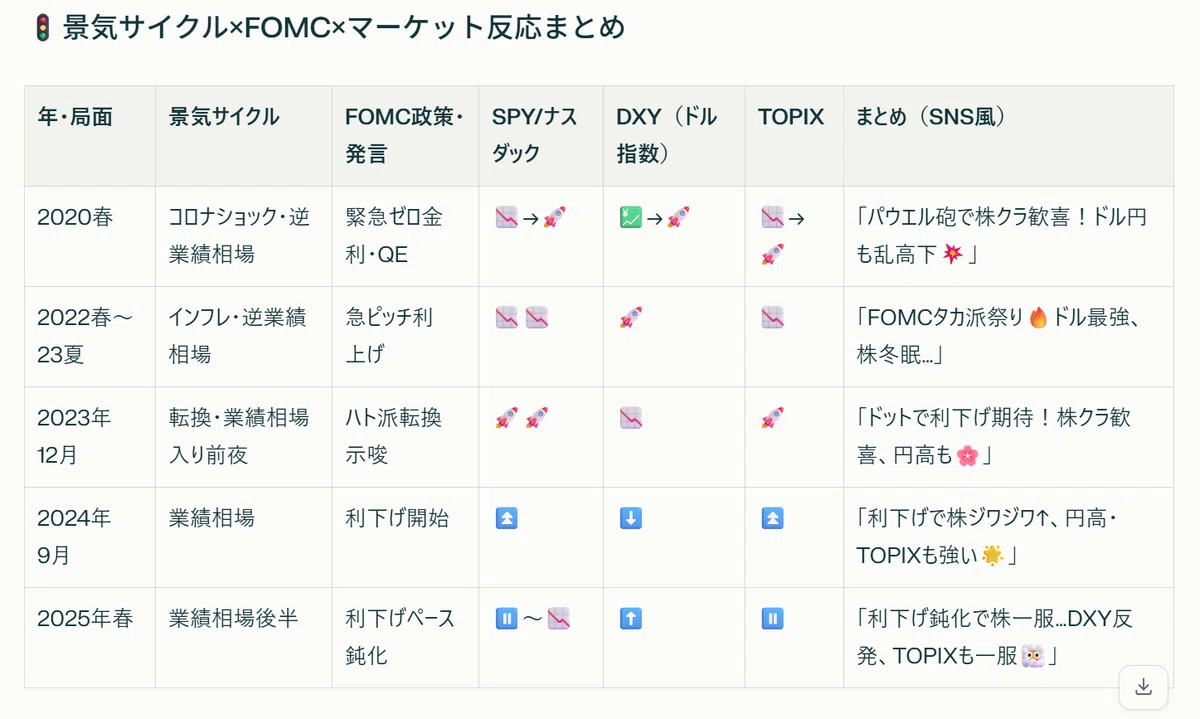Click the traffic light emoji in the title
Image resolution: width=1200 pixels, height=719 pixels.
(42, 28)
